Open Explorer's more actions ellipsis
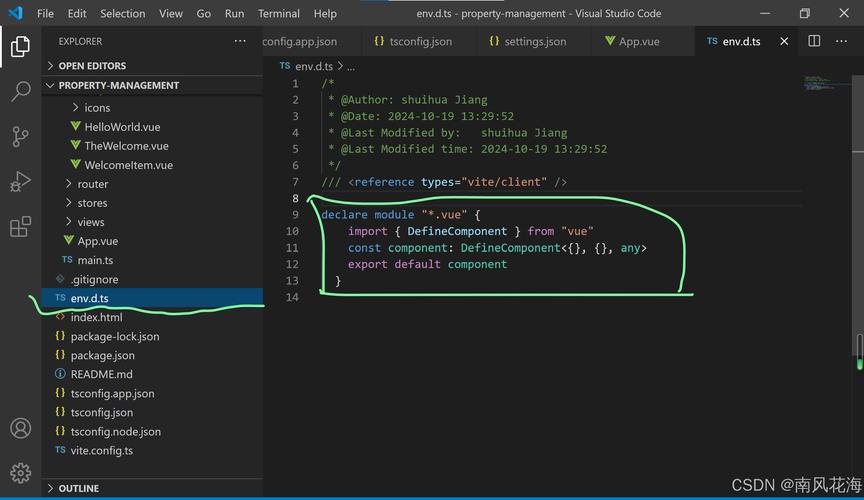The width and height of the screenshot is (864, 500). click(x=240, y=41)
